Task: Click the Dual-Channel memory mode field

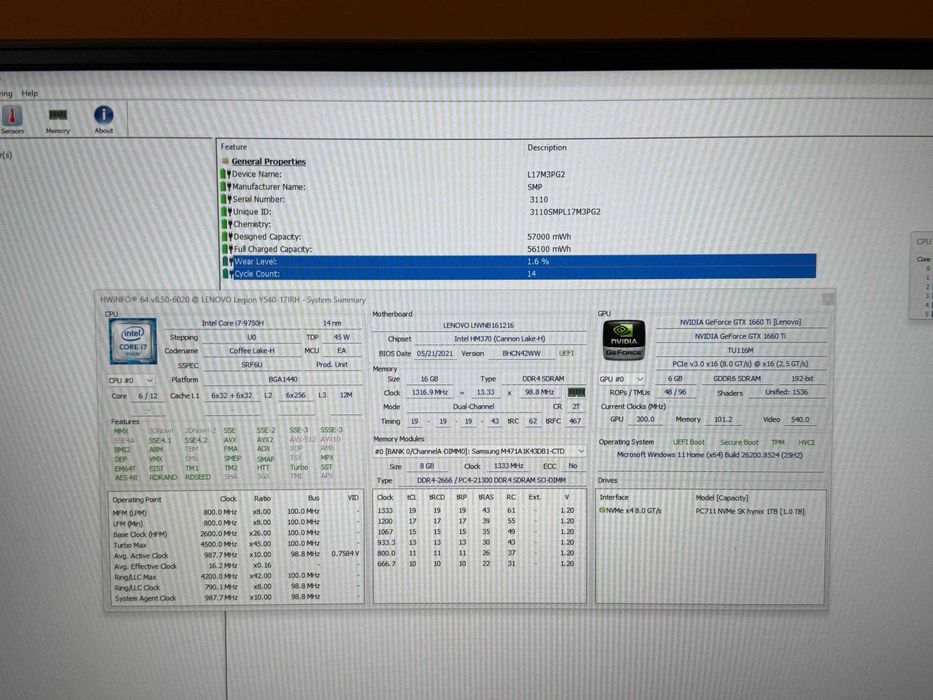Action: click(x=474, y=407)
